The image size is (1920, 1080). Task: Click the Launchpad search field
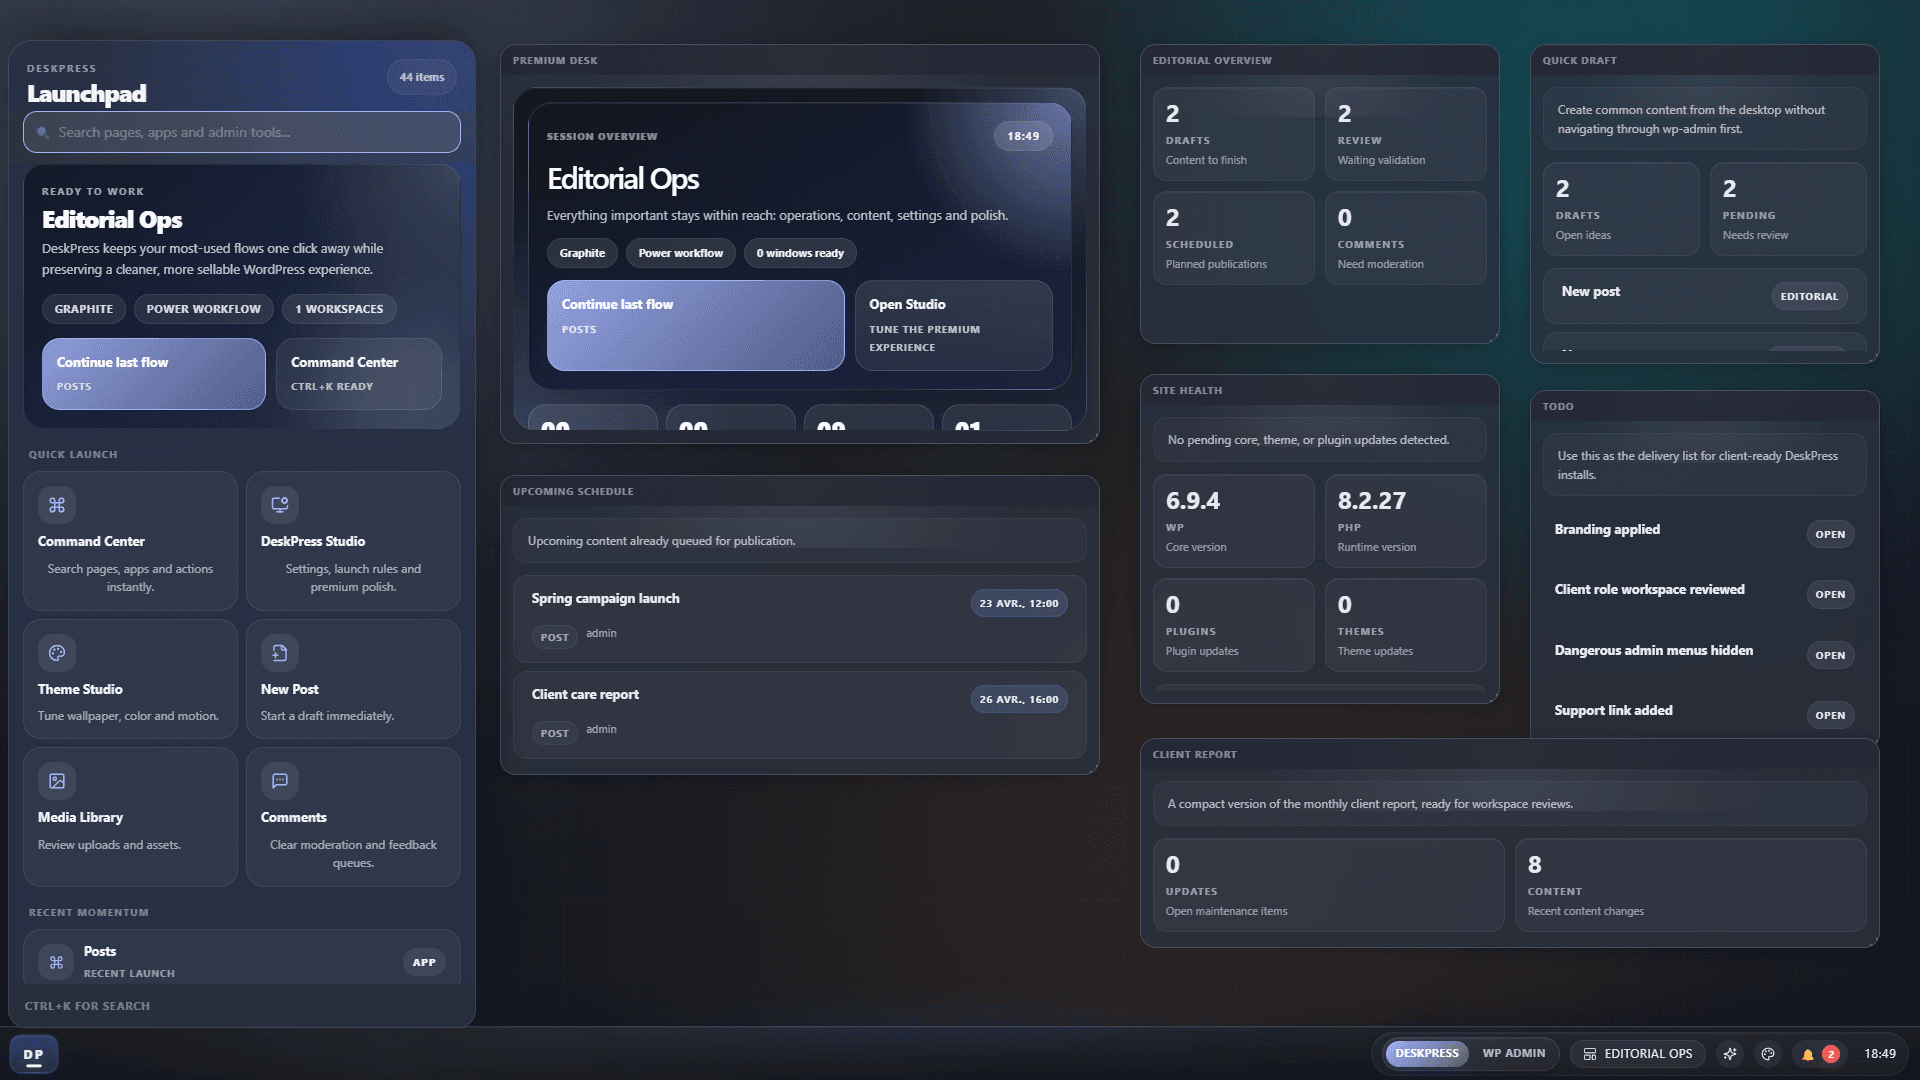pos(241,131)
